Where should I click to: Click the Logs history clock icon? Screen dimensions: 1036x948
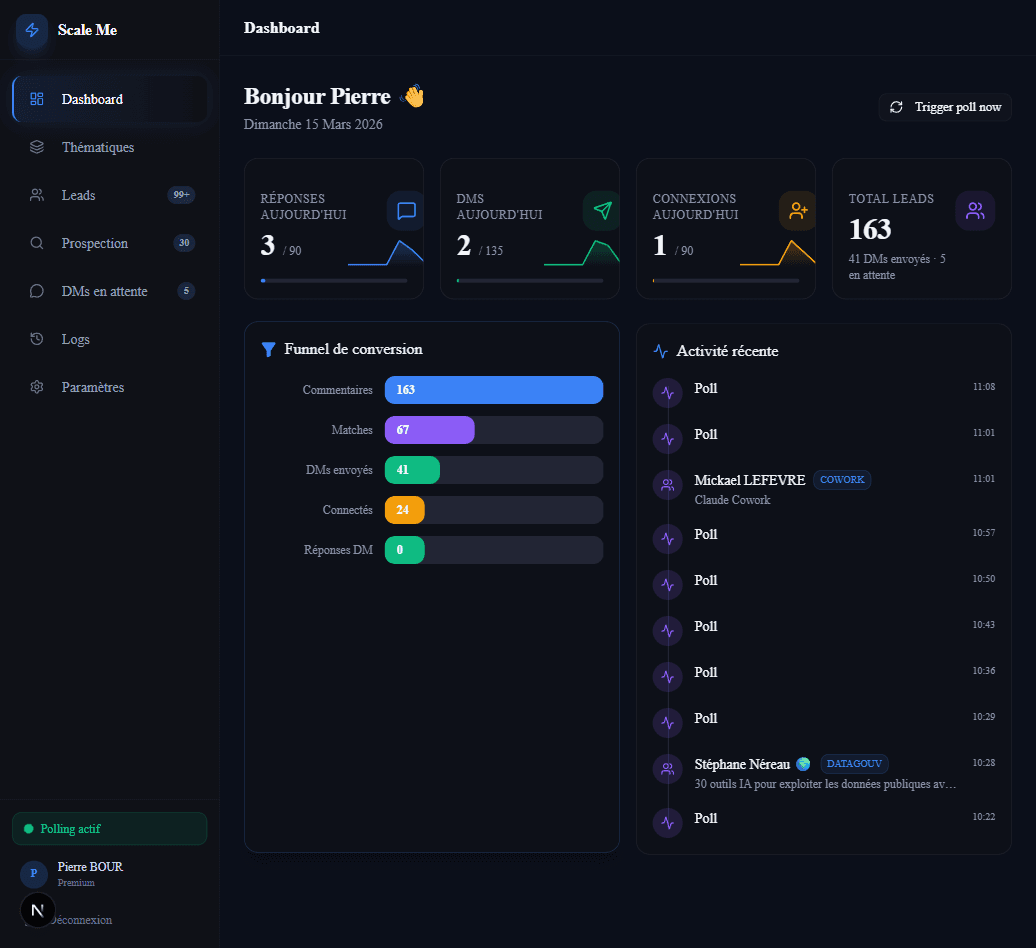(x=36, y=338)
